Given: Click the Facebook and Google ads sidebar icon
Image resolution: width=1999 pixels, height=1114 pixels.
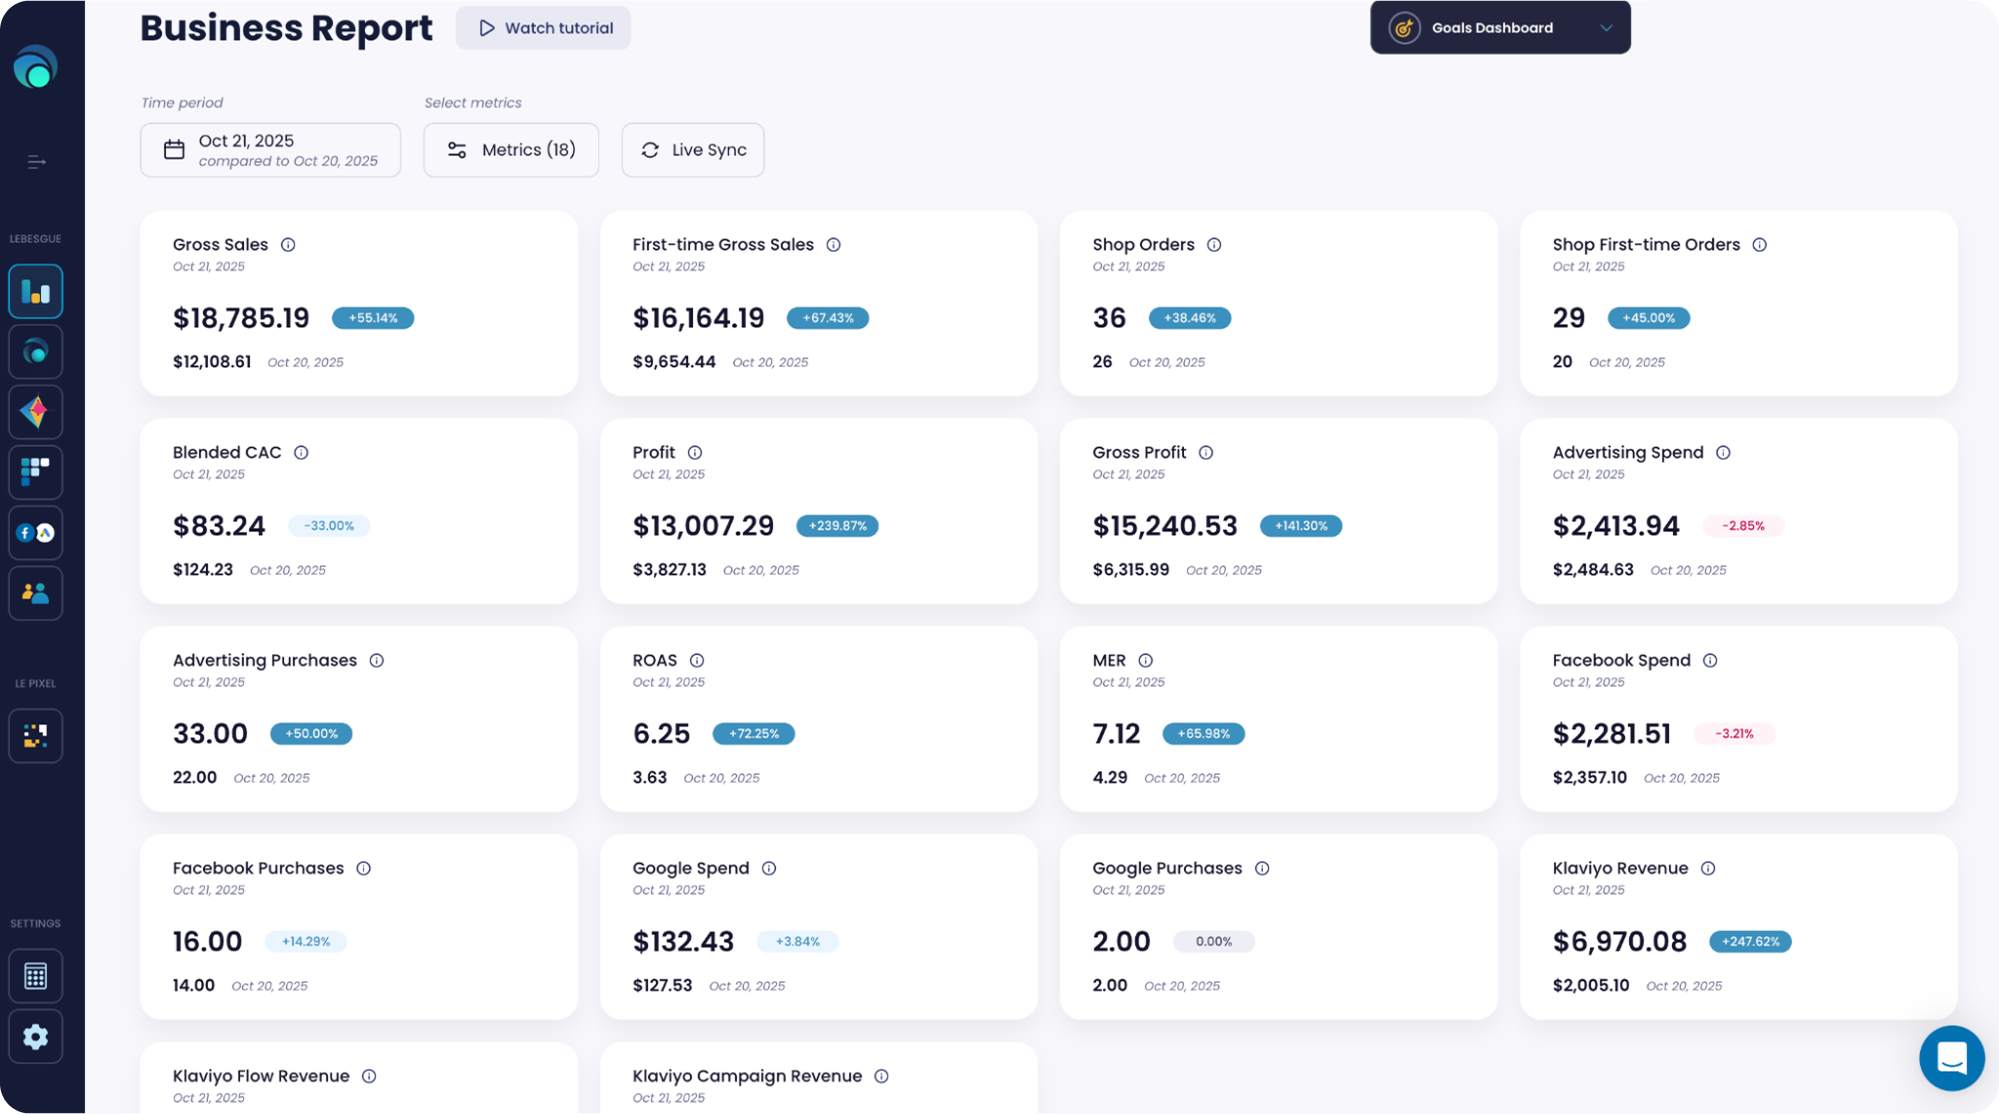Looking at the screenshot, I should tap(36, 533).
